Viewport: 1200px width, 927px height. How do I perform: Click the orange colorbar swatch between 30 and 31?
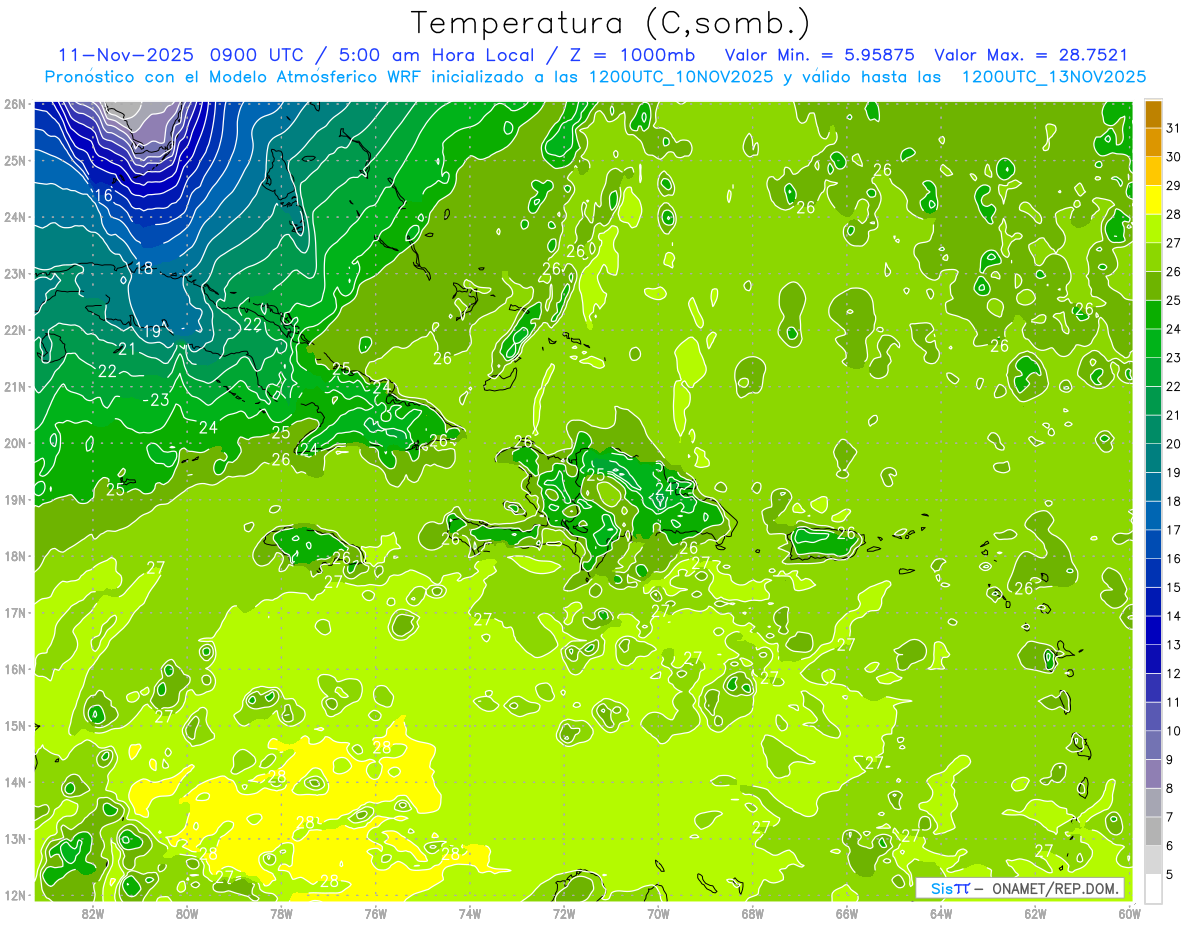click(1154, 143)
